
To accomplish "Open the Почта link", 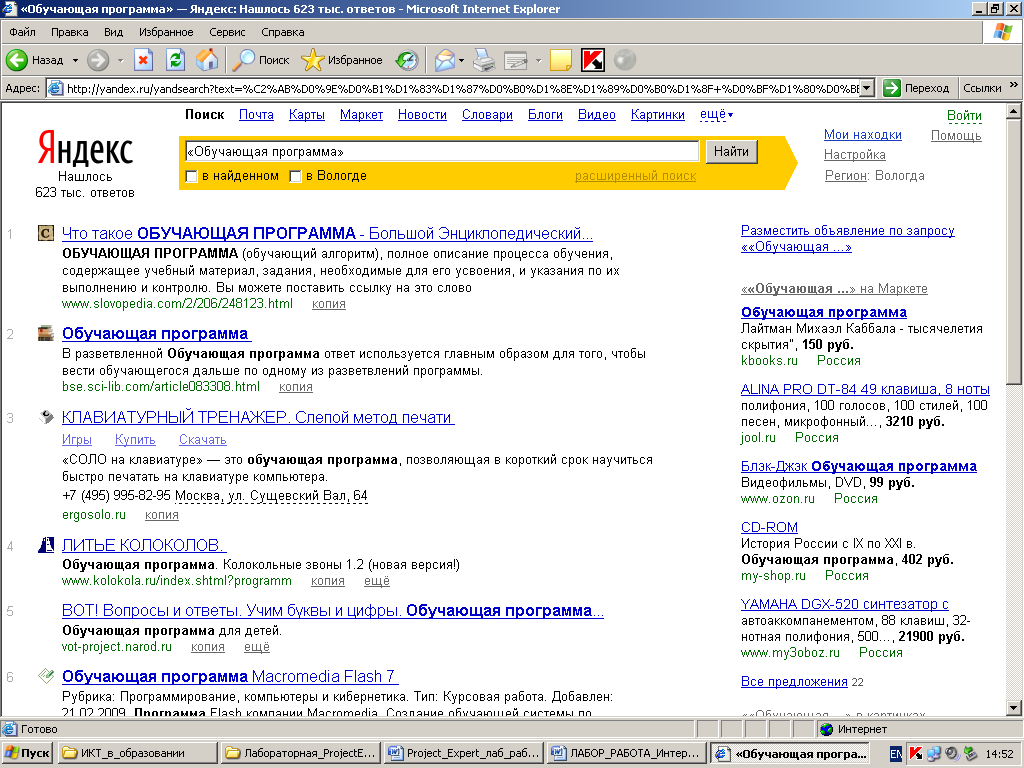I will point(256,114).
